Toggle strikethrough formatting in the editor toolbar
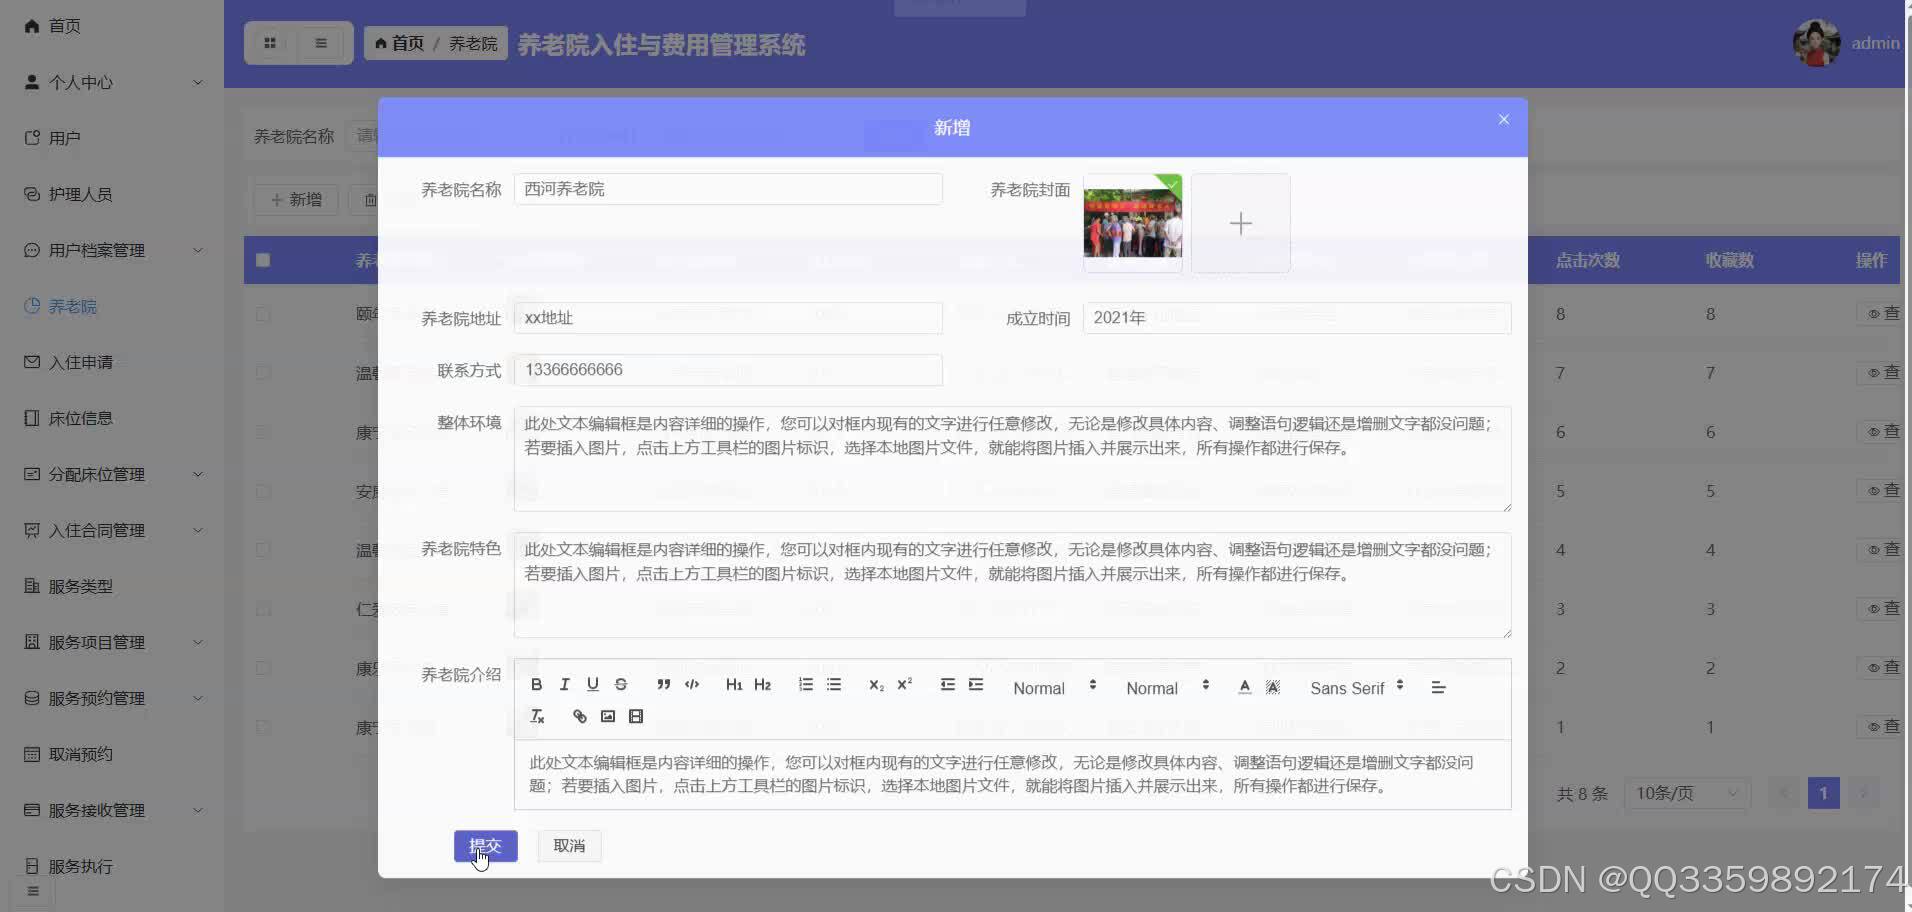Viewport: 1912px width, 912px height. point(621,685)
